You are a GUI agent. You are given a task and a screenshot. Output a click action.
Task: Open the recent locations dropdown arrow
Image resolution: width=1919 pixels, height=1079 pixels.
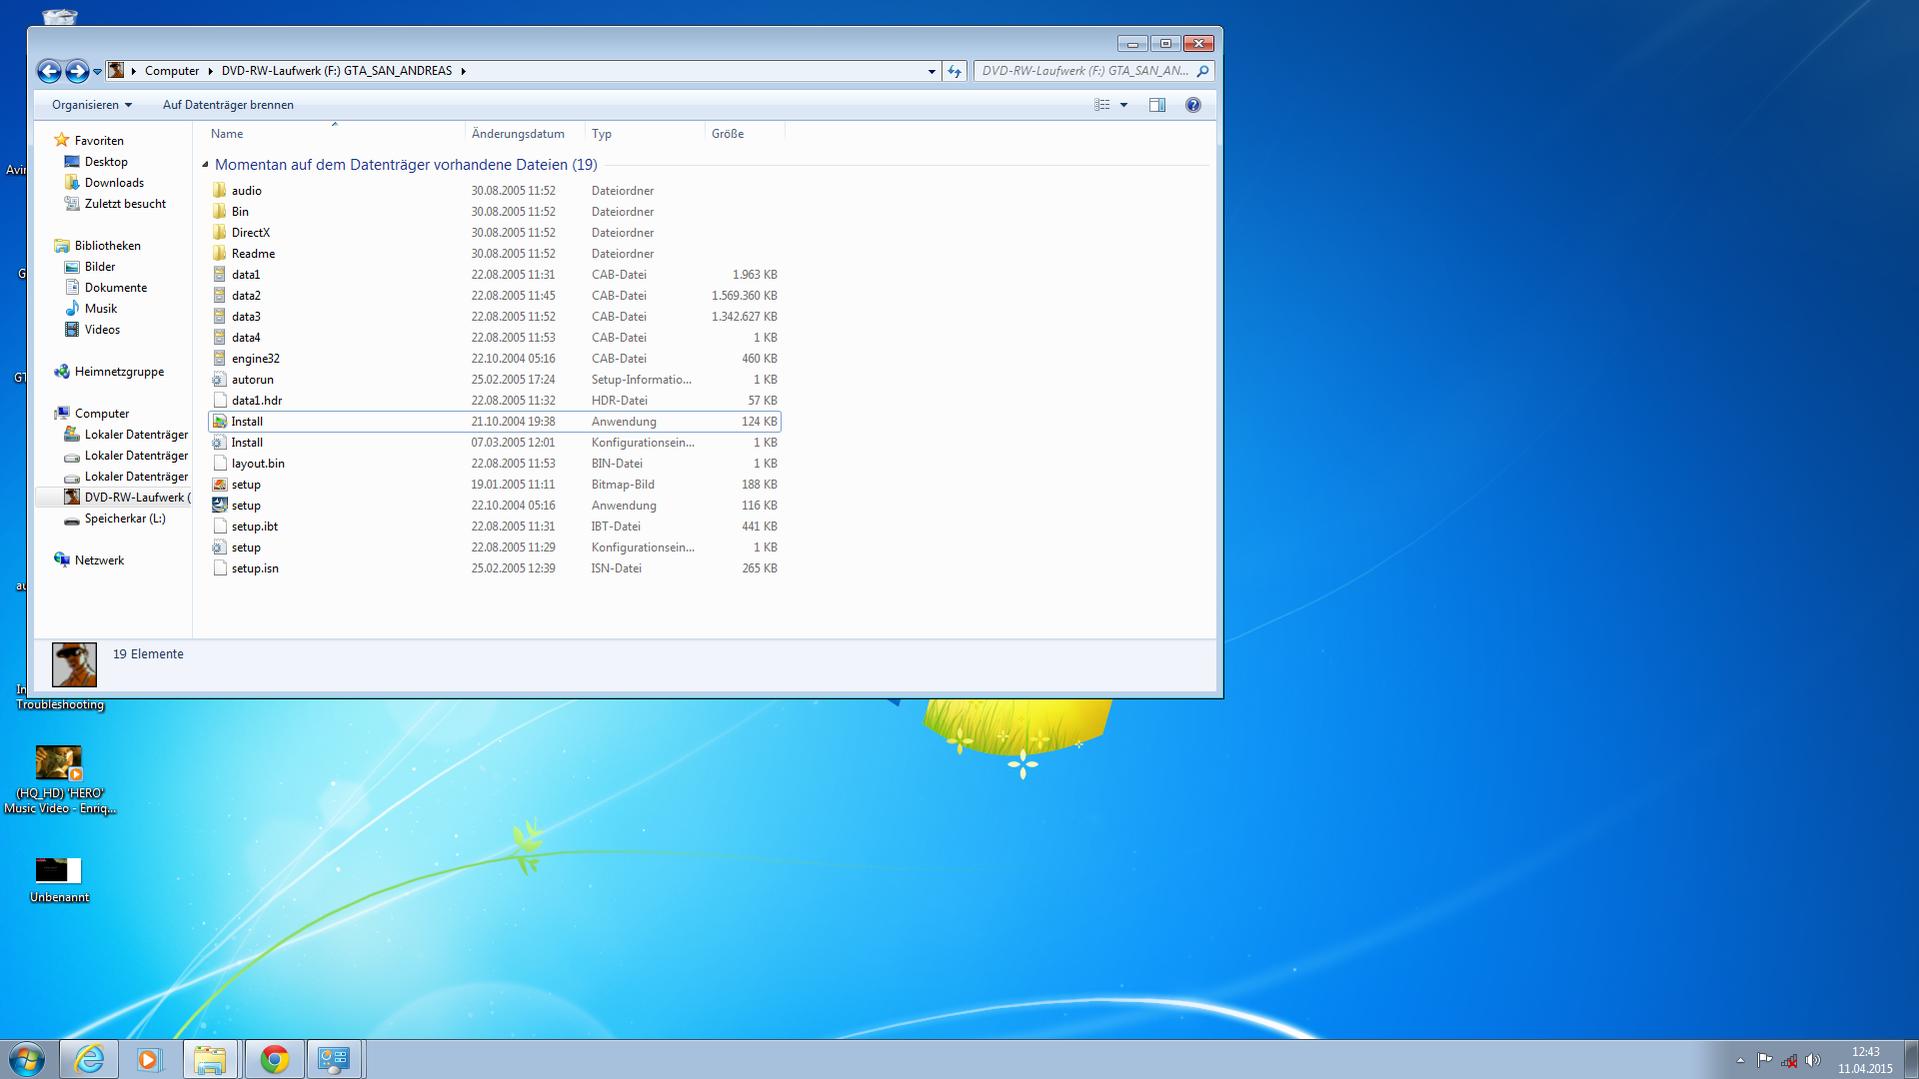97,72
